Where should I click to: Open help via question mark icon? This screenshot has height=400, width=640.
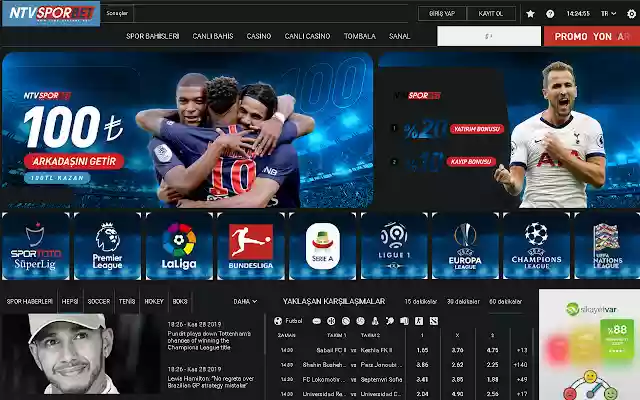coord(550,14)
